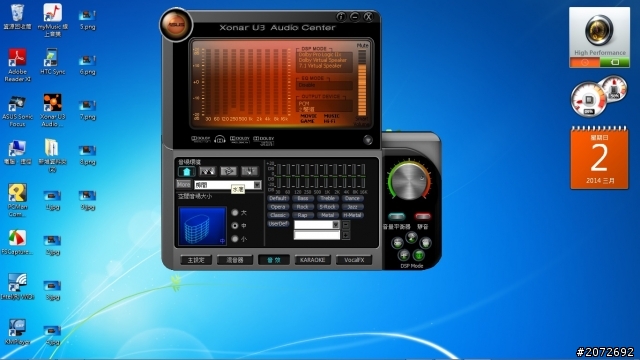
Task: Select the third sound environment preset icon
Action: (x=229, y=171)
